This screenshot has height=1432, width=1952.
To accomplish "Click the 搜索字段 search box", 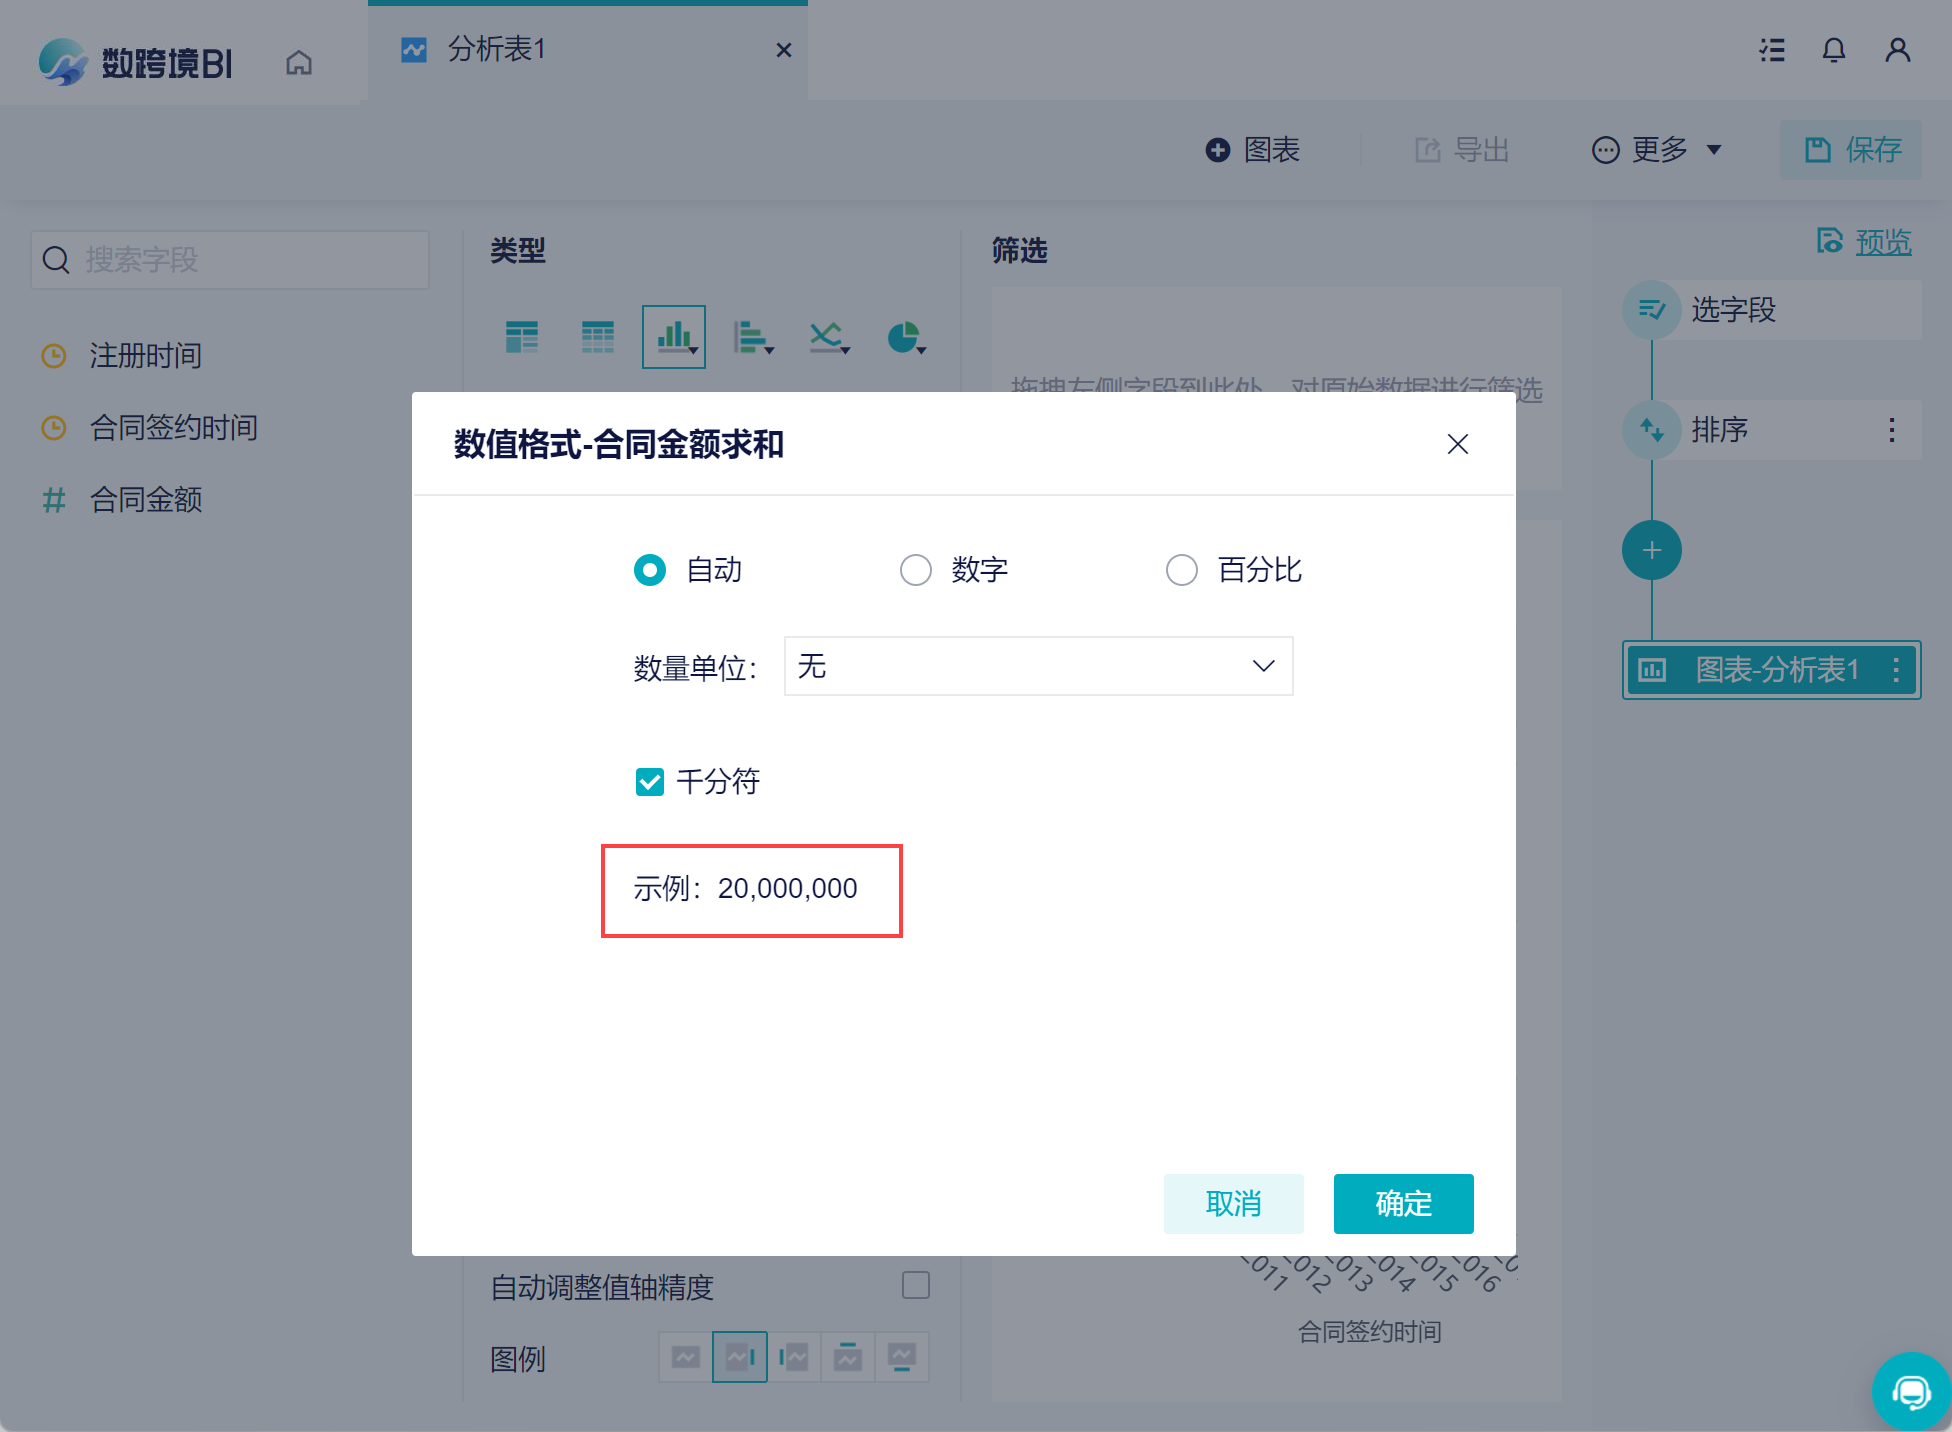I will [x=230, y=260].
